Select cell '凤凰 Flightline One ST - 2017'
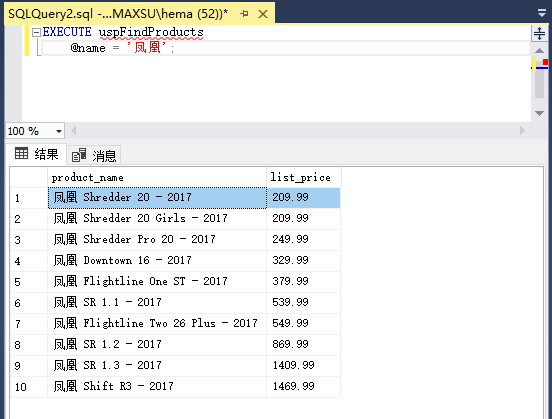This screenshot has height=419, width=552. (157, 282)
